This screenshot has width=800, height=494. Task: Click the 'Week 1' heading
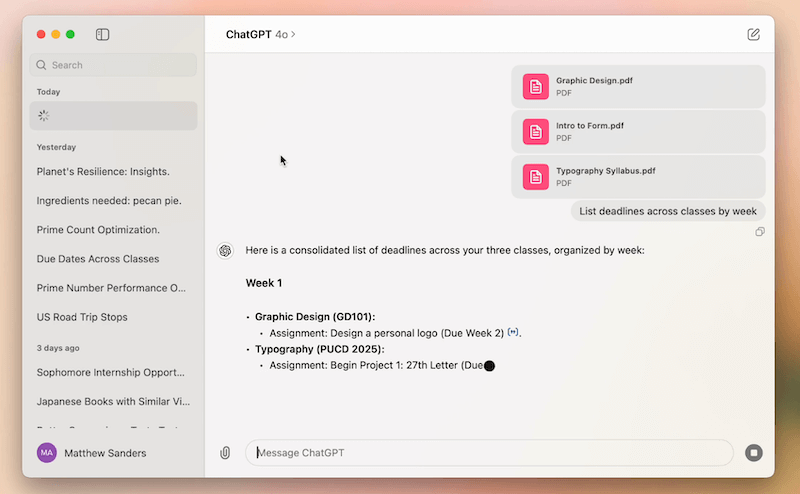click(x=264, y=283)
